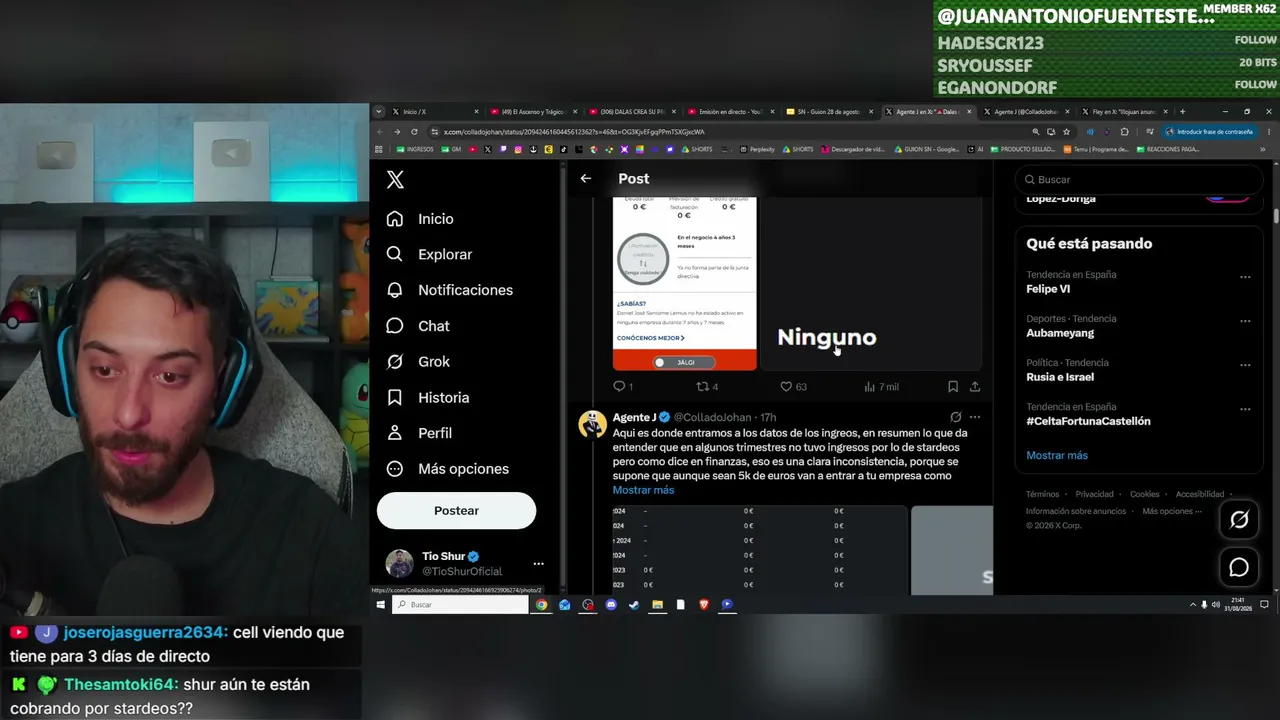Repost the post with 4 reposts
The width and height of the screenshot is (1280, 720).
click(x=707, y=386)
